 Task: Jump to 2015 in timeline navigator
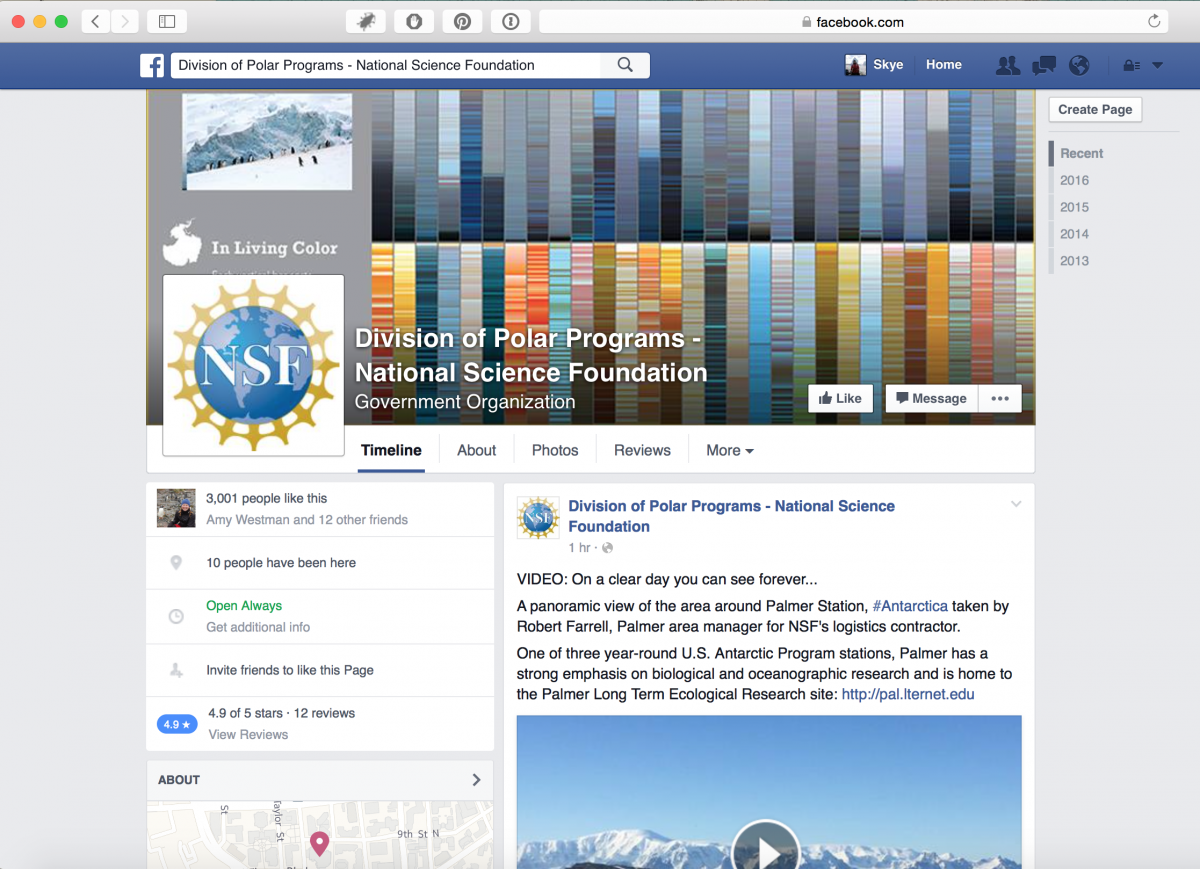(1074, 207)
